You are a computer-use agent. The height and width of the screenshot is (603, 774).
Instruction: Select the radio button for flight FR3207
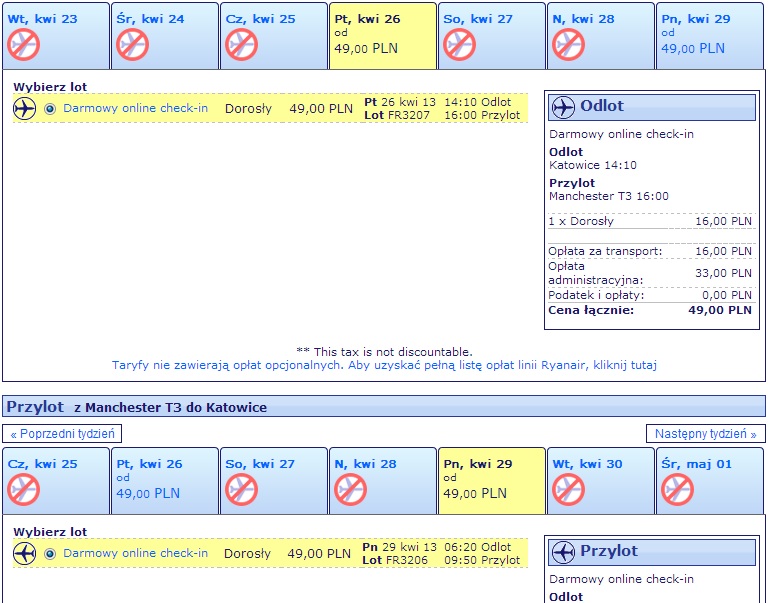click(x=50, y=109)
